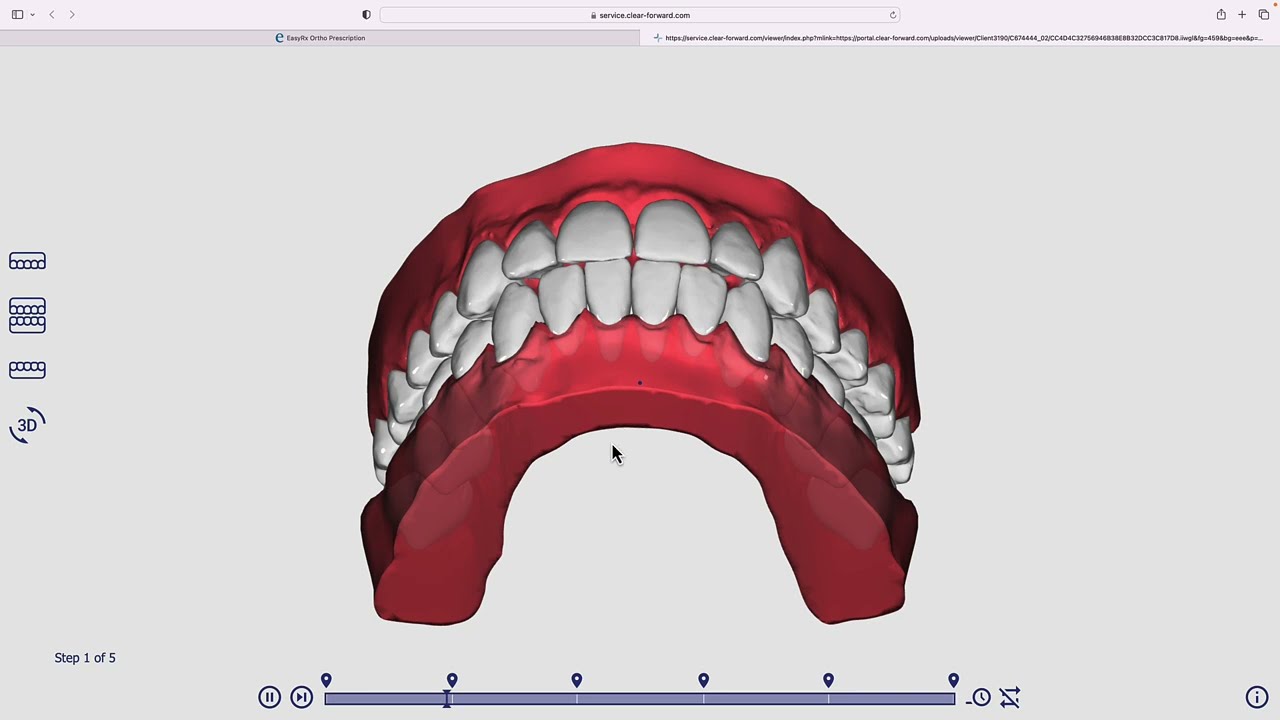Open Safari privacy report shield

pyautogui.click(x=366, y=15)
